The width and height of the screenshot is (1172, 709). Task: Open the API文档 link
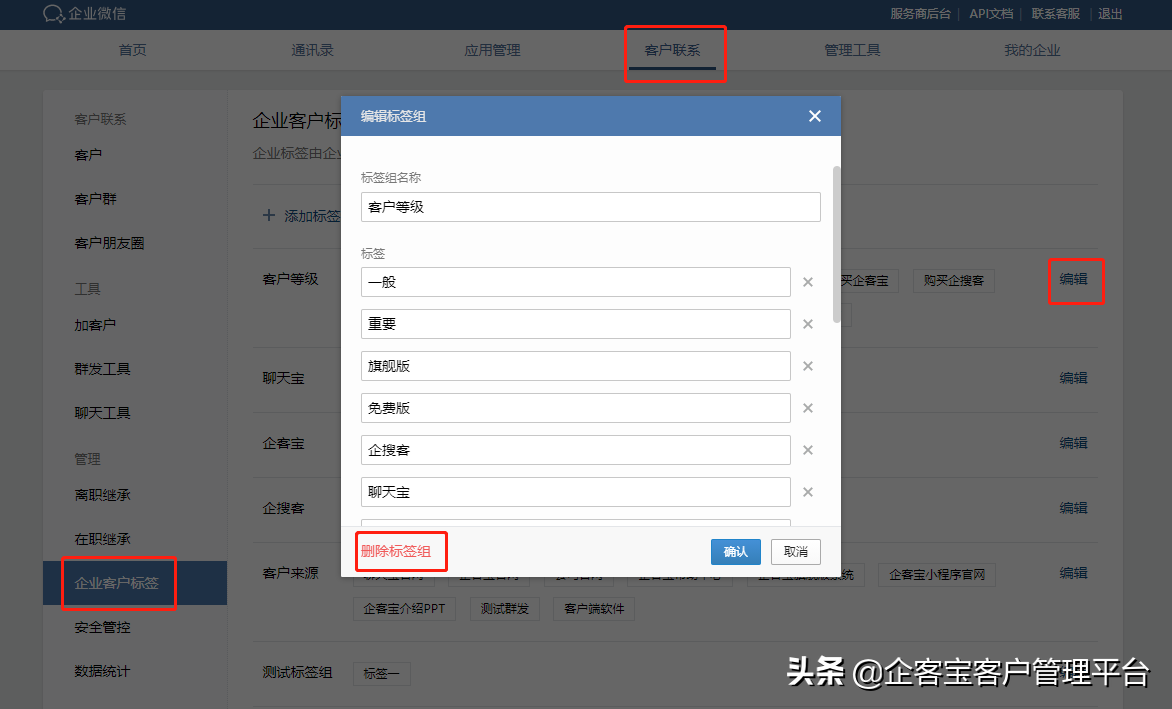pyautogui.click(x=991, y=13)
